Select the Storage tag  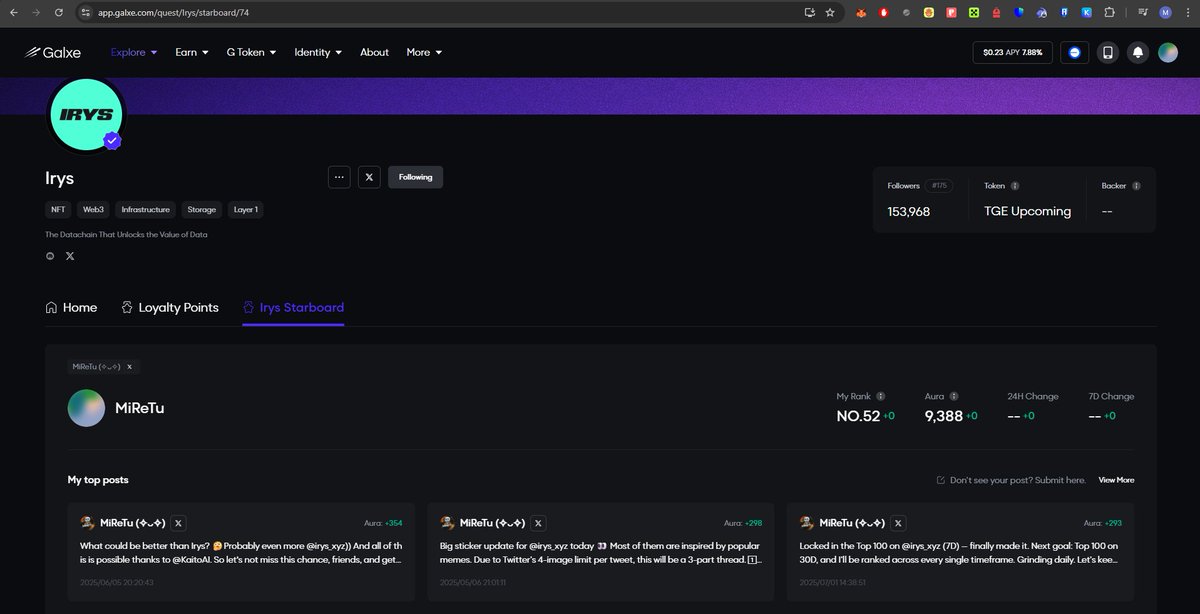tap(202, 210)
